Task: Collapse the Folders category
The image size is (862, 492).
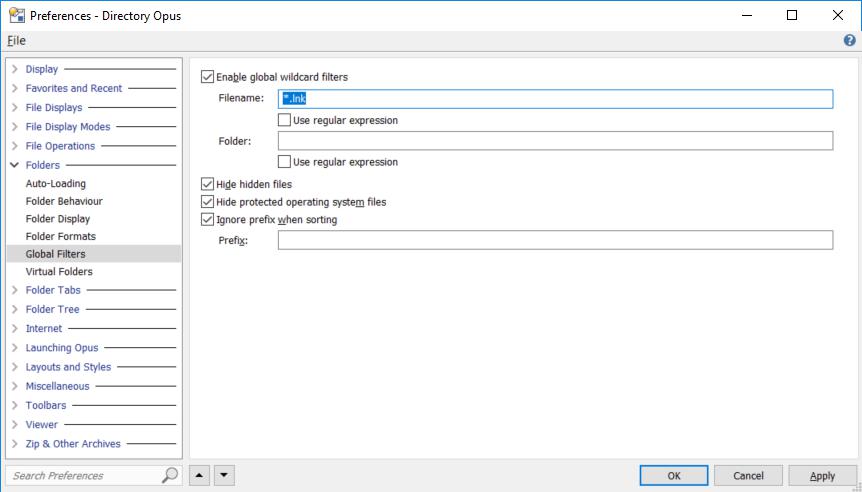Action: 15,165
